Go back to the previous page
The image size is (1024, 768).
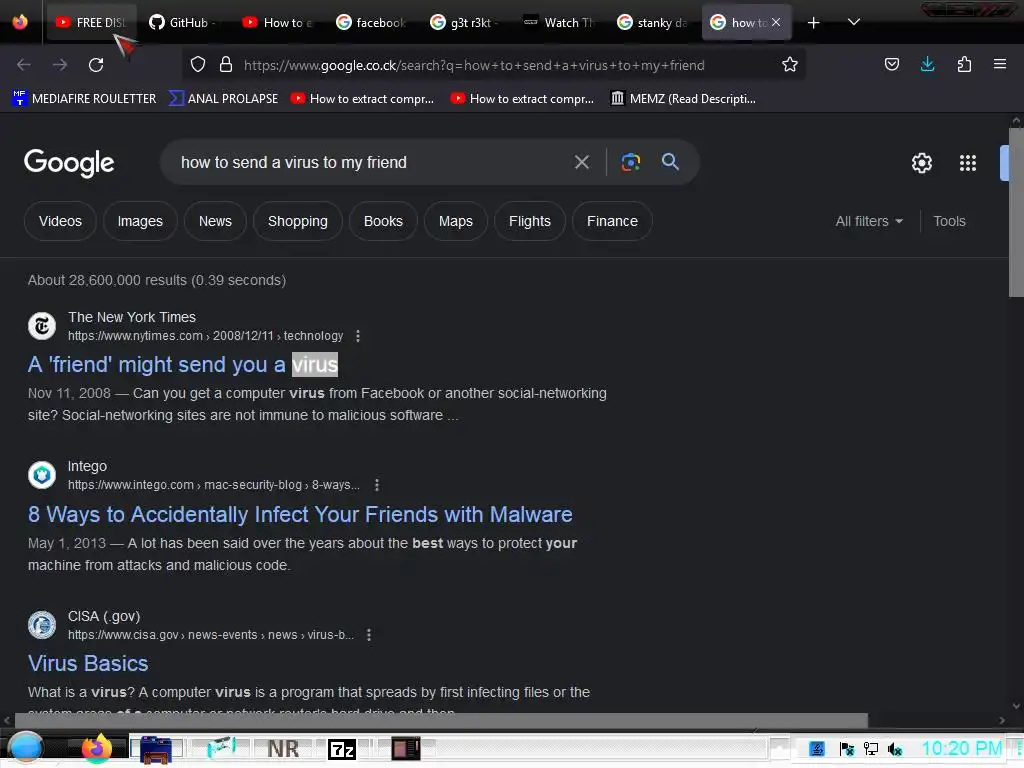point(24,65)
